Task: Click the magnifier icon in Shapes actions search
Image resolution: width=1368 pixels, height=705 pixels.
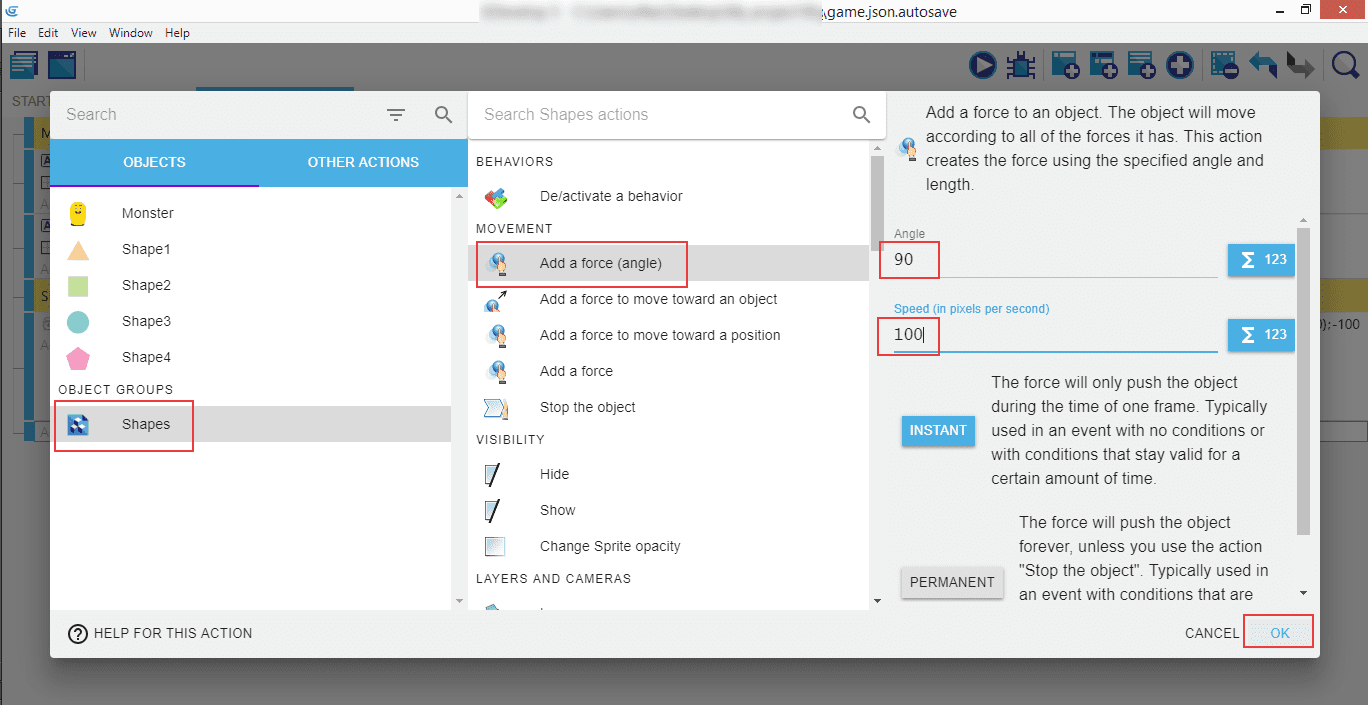Action: click(861, 115)
